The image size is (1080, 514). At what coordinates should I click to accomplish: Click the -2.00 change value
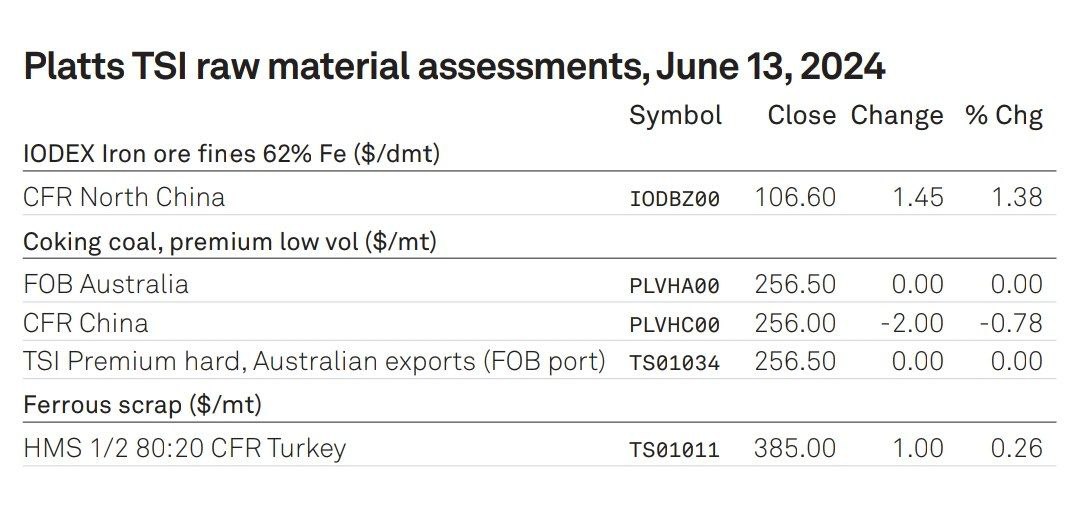[x=913, y=323]
